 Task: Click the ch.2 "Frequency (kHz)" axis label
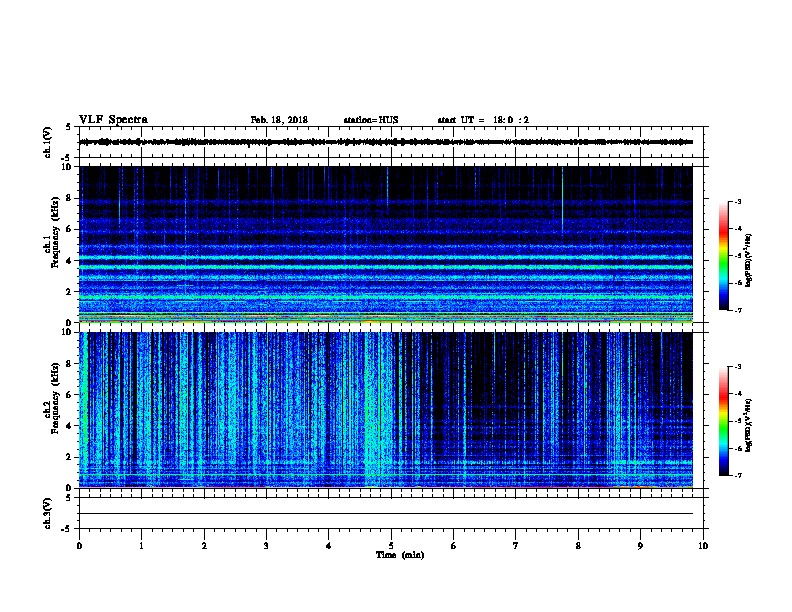click(55, 398)
